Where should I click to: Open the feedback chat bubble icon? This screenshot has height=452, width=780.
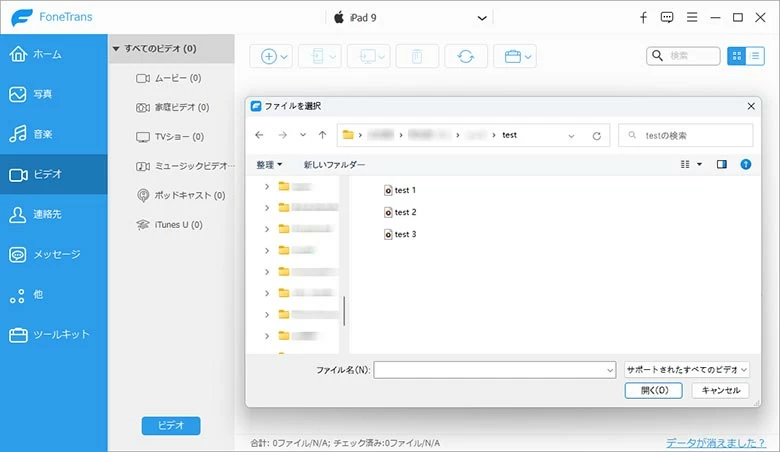click(667, 18)
